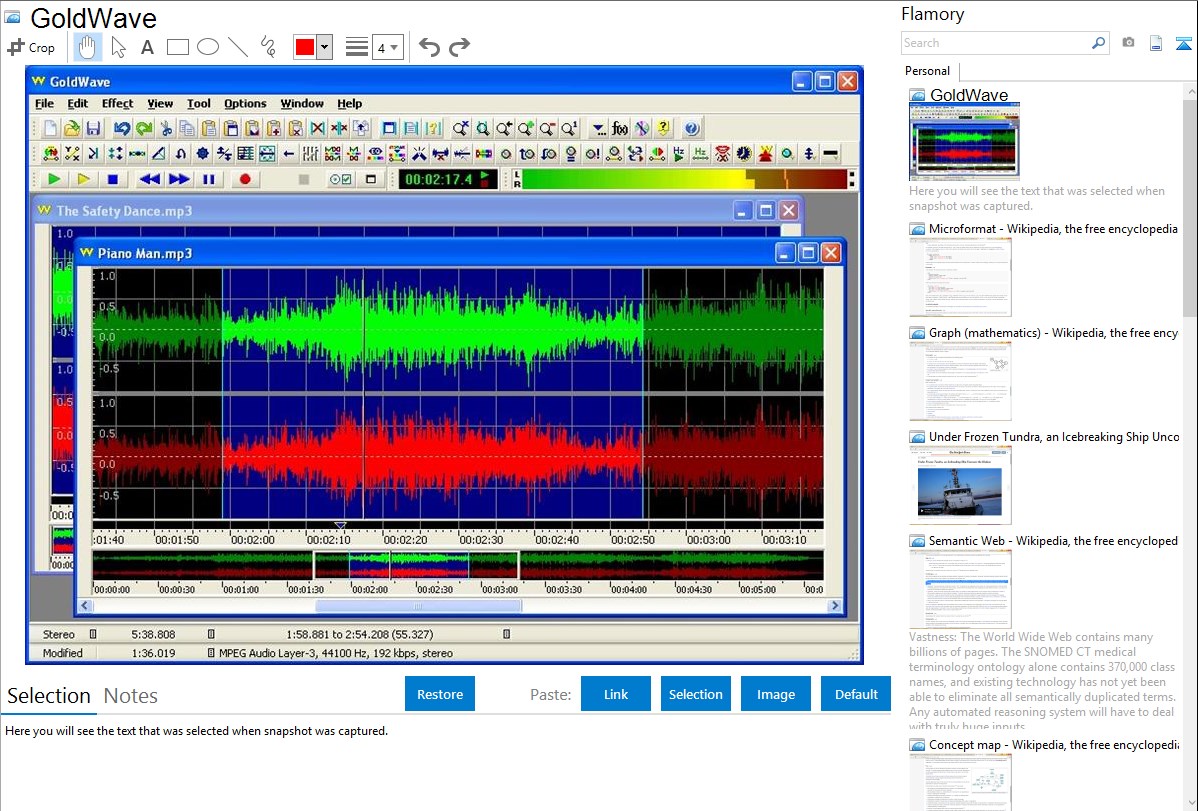
Task: Click the blue Help question mark icon
Action: click(x=691, y=128)
